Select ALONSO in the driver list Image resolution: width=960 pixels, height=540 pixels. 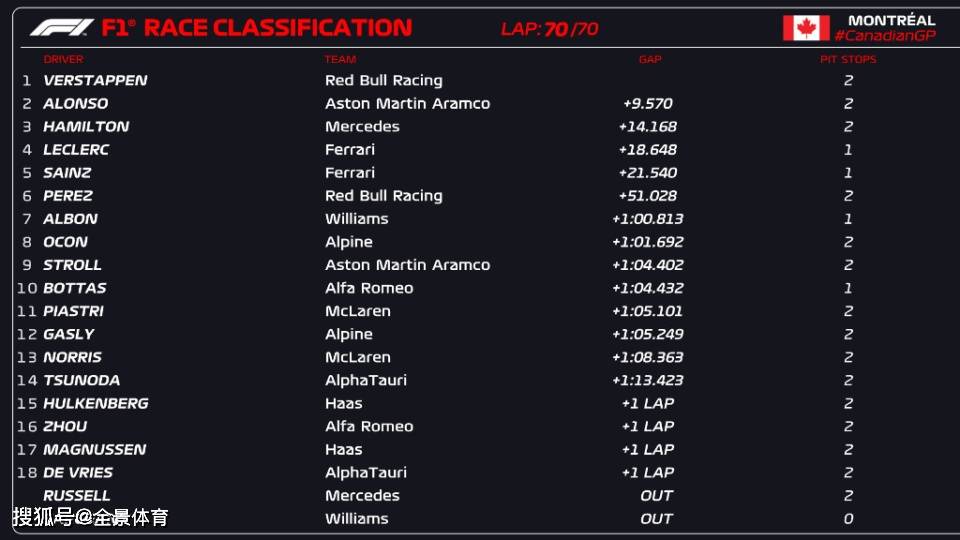[x=75, y=103]
